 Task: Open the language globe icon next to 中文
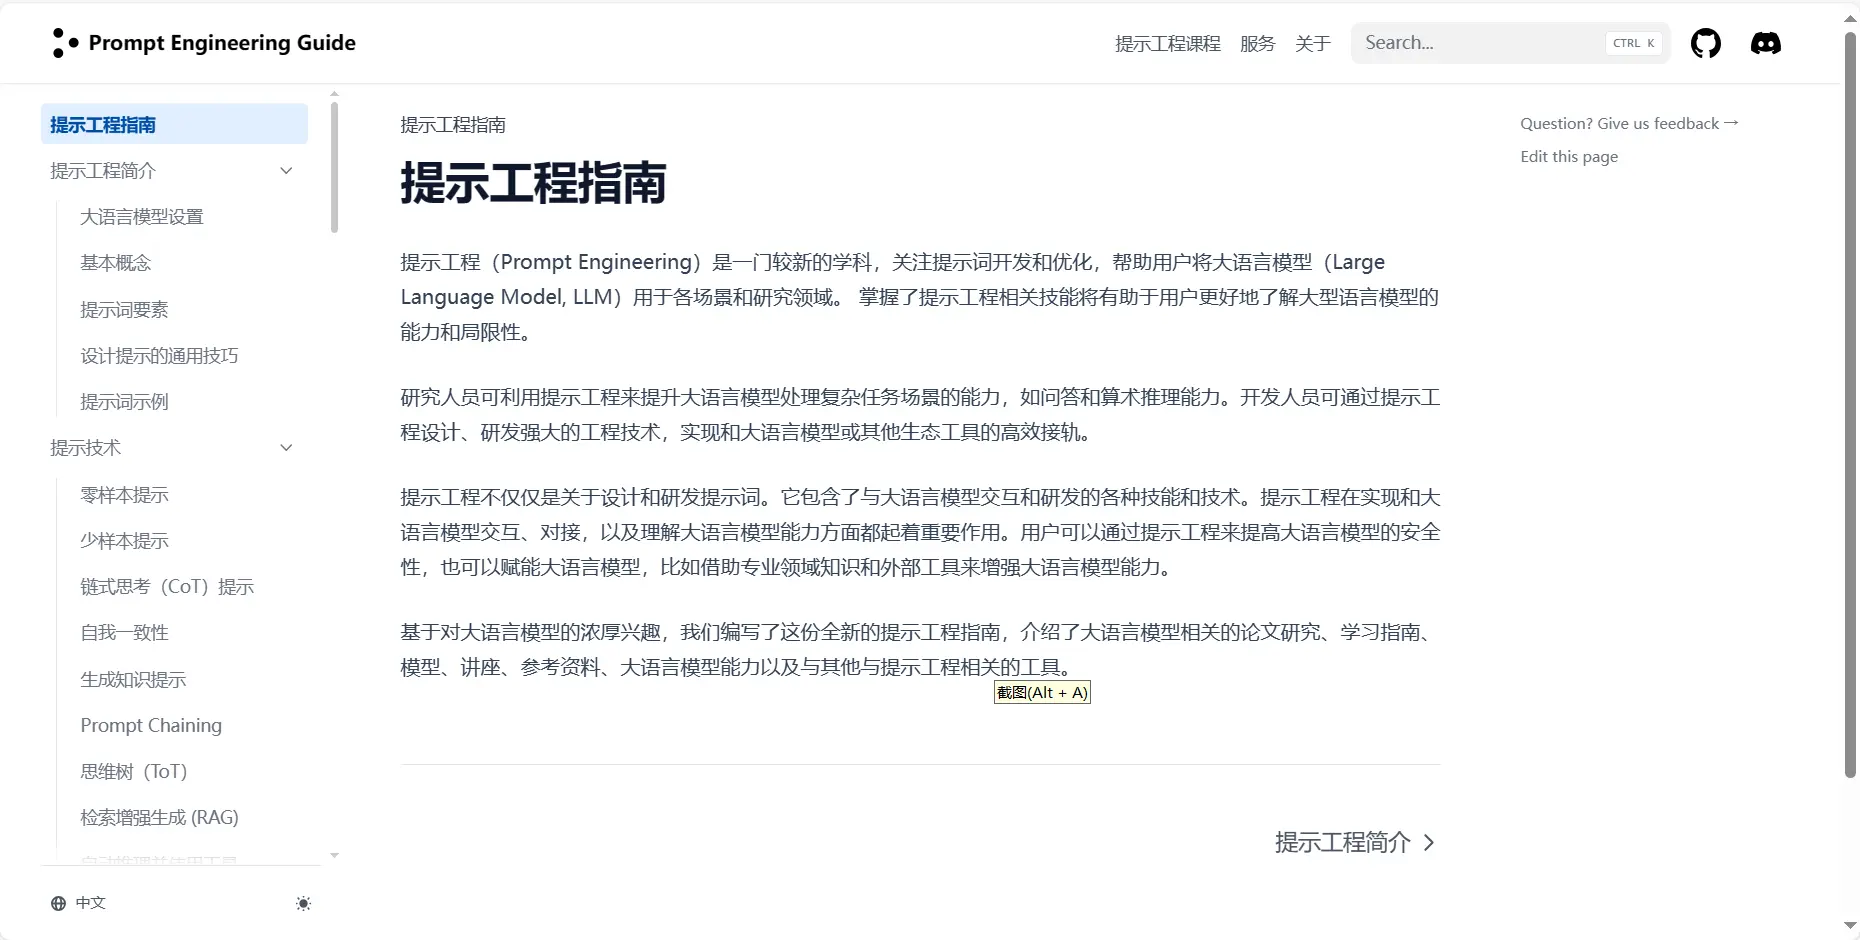coord(57,903)
